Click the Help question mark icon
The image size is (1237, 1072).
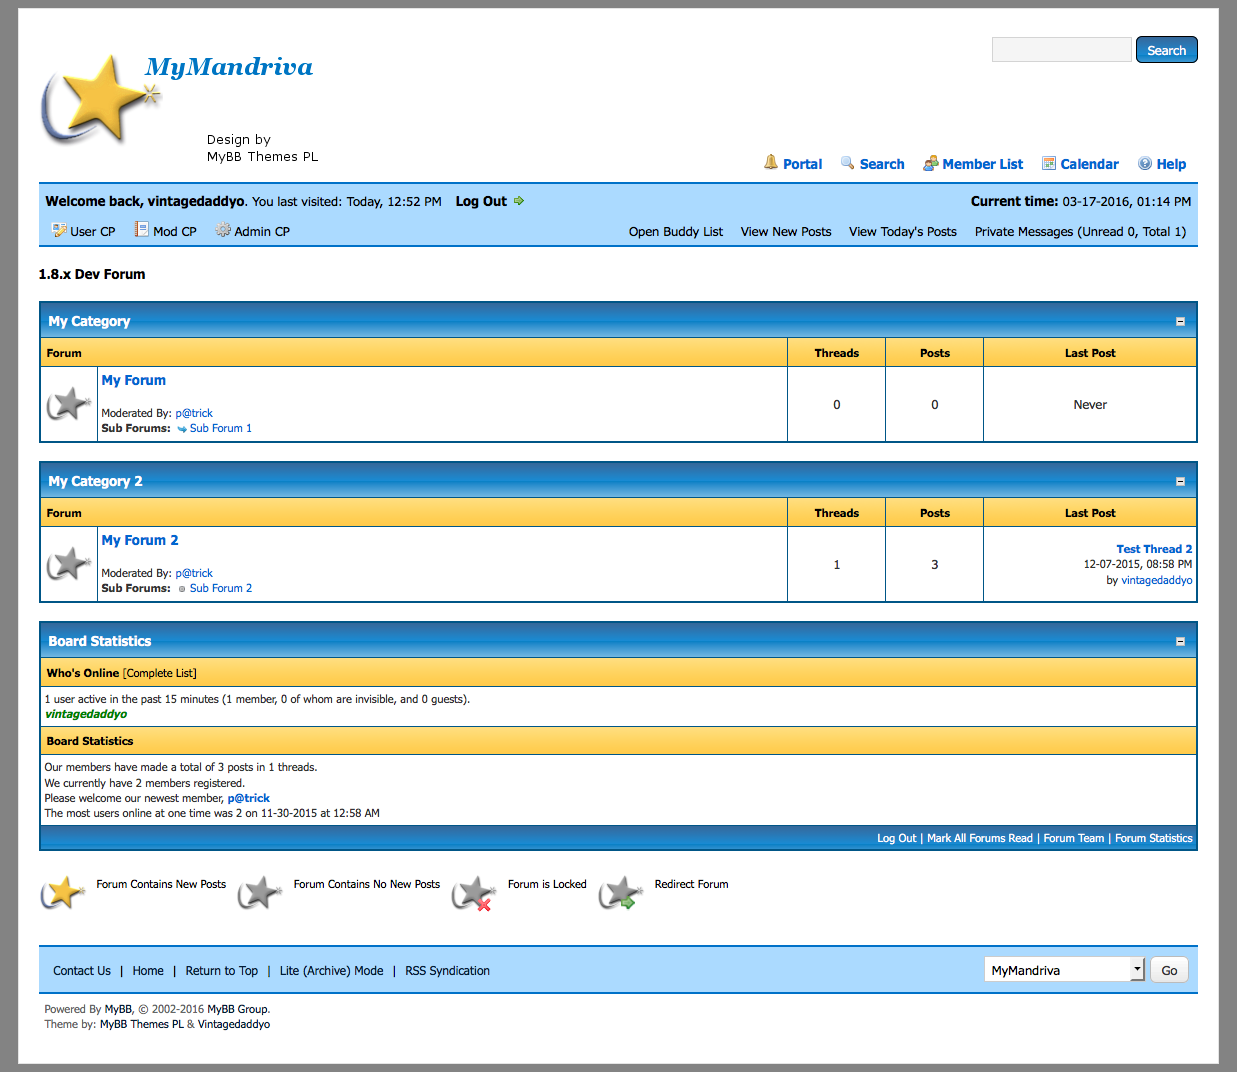[x=1145, y=163]
